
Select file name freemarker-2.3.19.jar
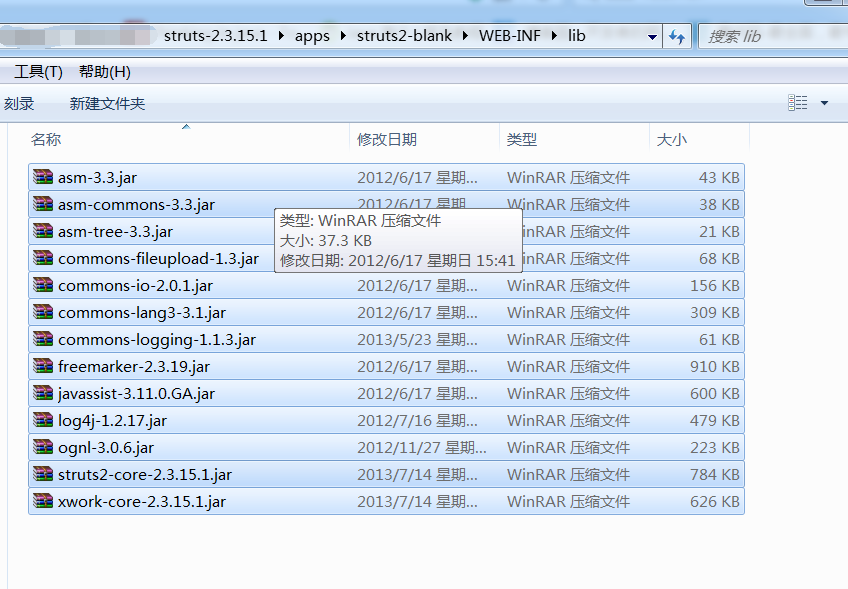click(134, 367)
